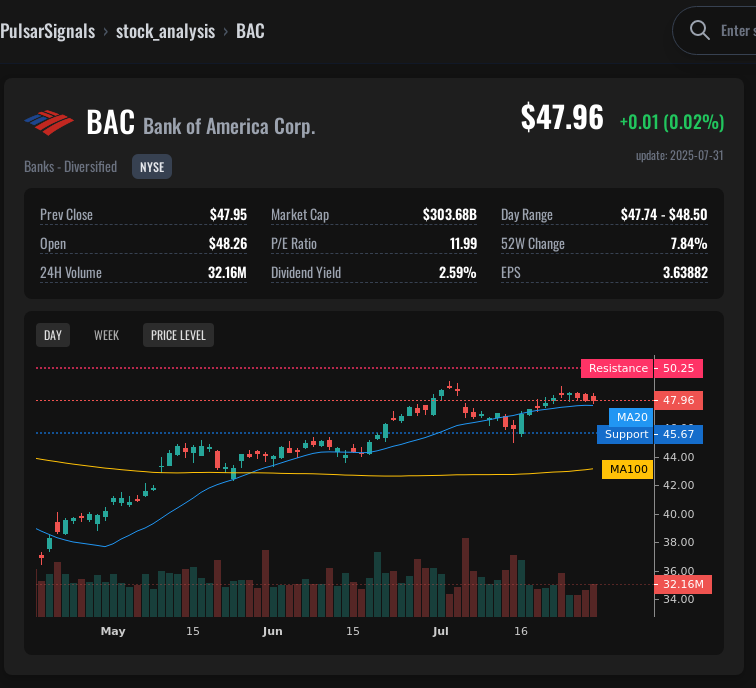Click the Jul axis label
This screenshot has width=756, height=688.
tap(441, 631)
